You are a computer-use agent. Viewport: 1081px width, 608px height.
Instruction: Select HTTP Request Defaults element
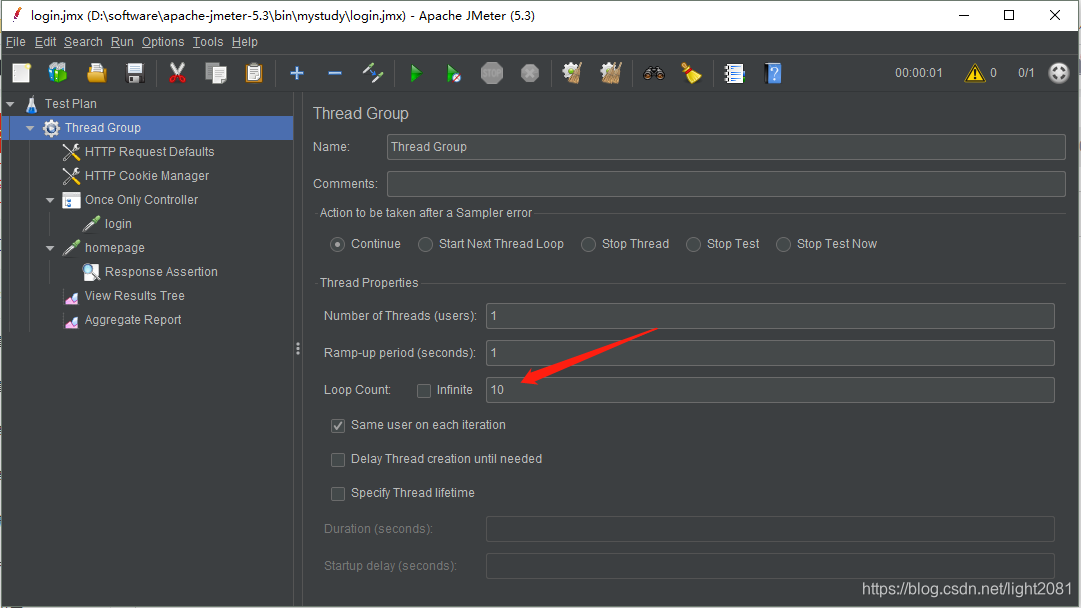click(x=150, y=152)
